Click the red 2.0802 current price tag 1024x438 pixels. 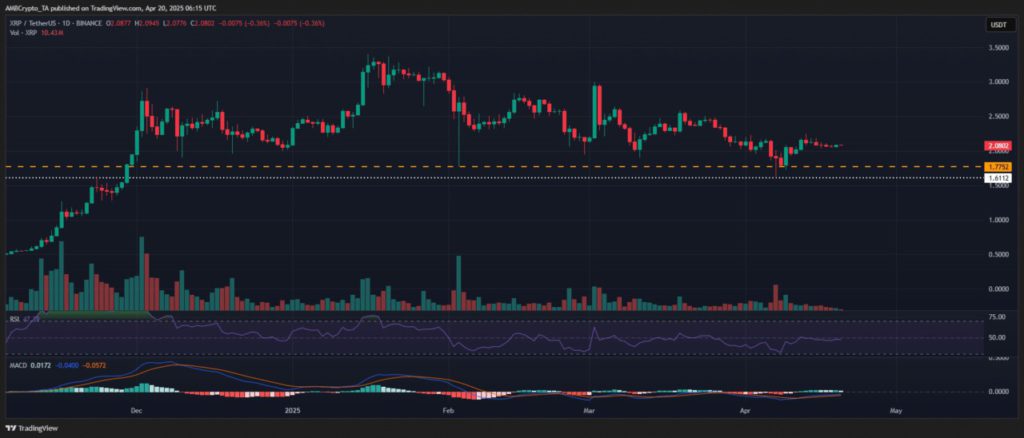[998, 146]
